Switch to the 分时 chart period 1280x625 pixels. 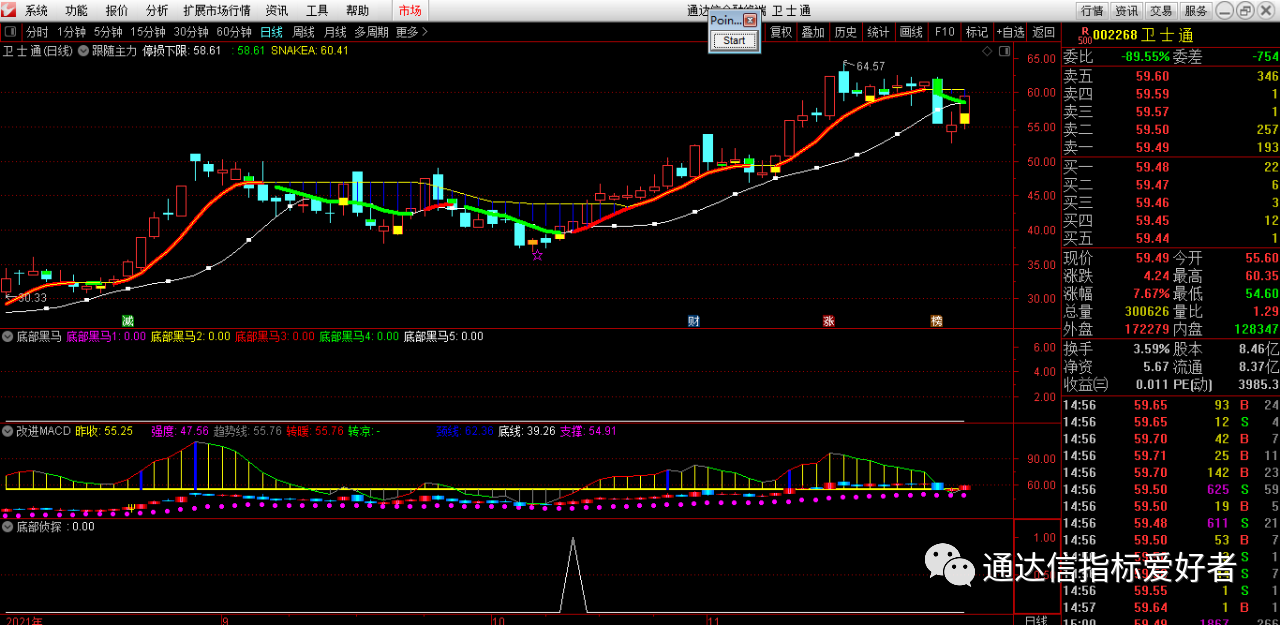click(x=37, y=32)
